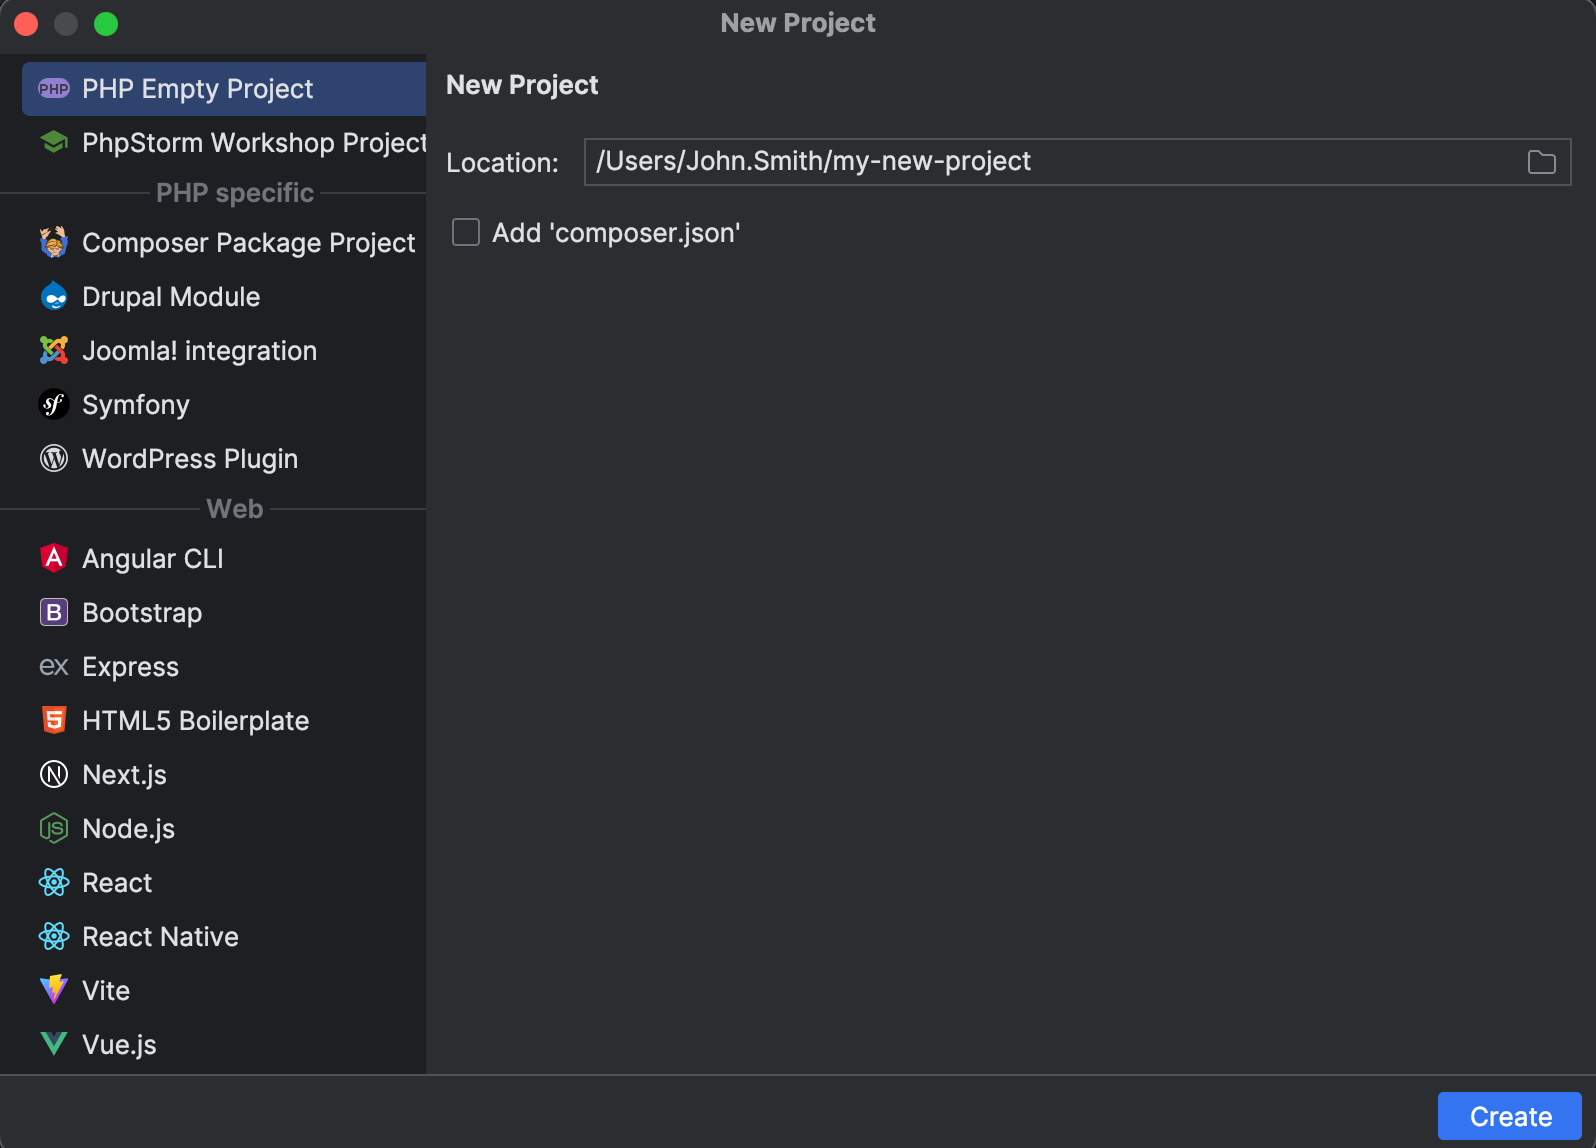Viewport: 1596px width, 1148px height.
Task: Click the WordPress Plugin icon
Action: click(53, 458)
